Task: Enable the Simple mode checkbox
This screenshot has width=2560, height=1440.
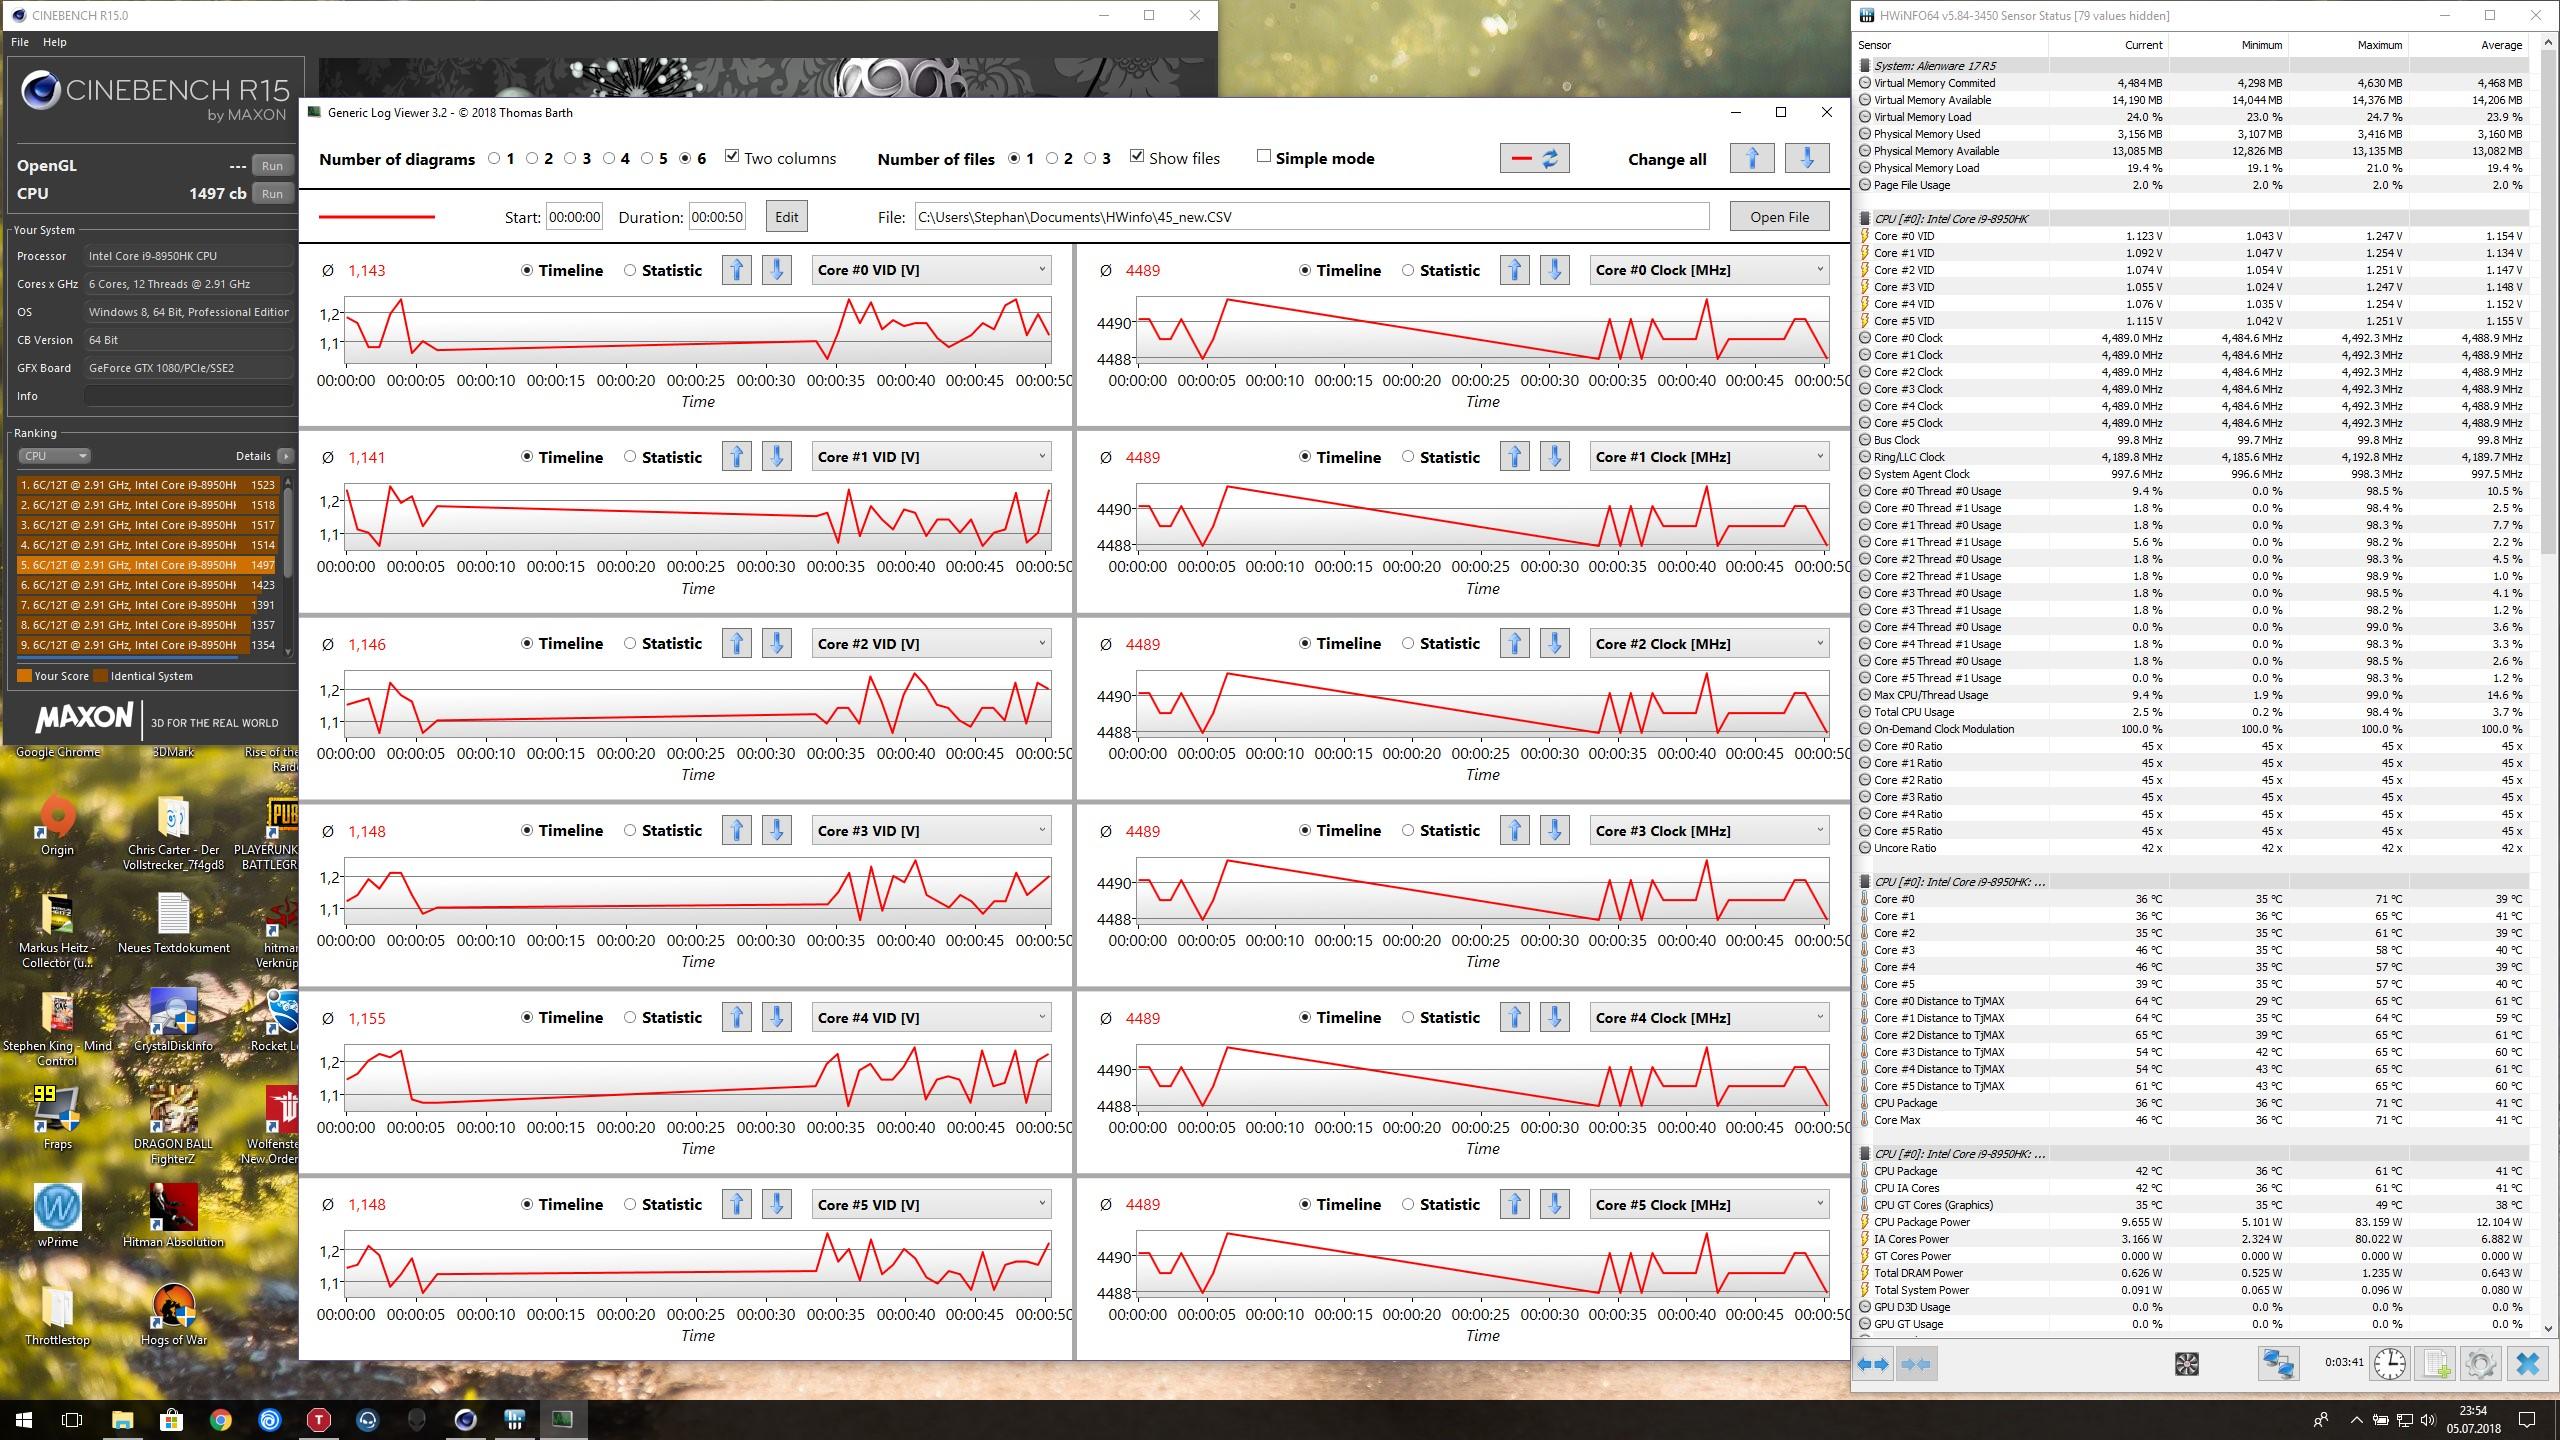Action: (x=1264, y=157)
